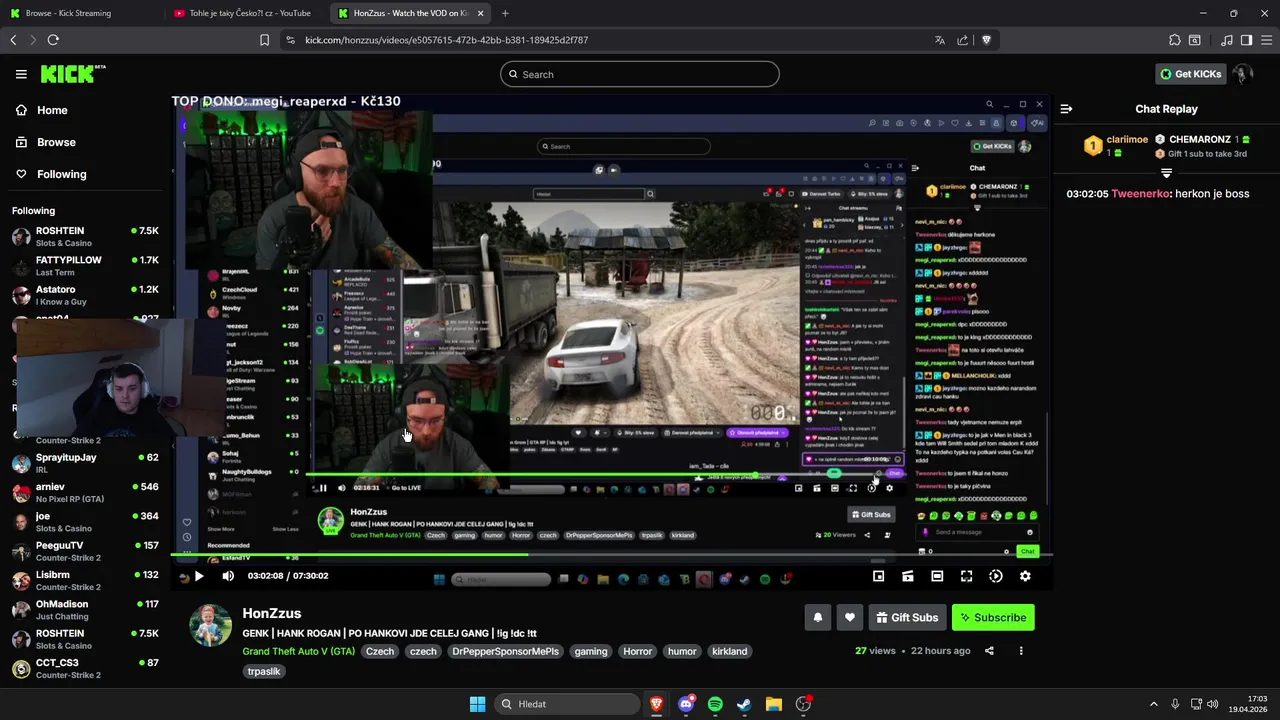
Task: Open joe channel in sidebar
Action: [x=85, y=522]
